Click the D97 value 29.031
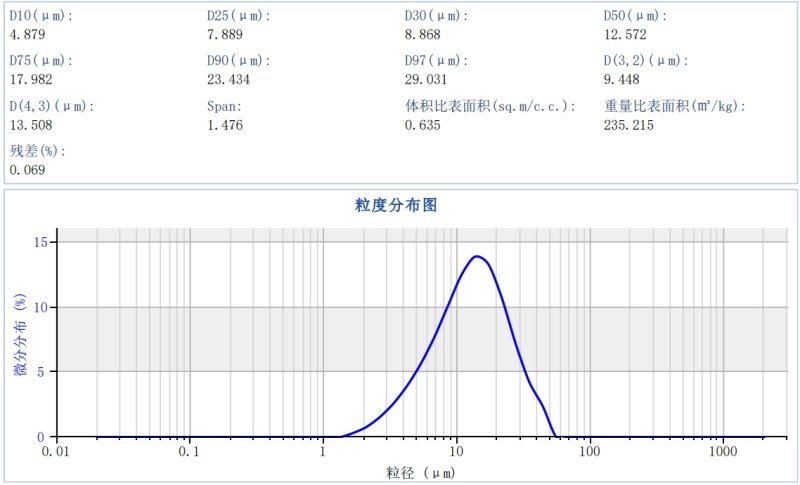 426,80
